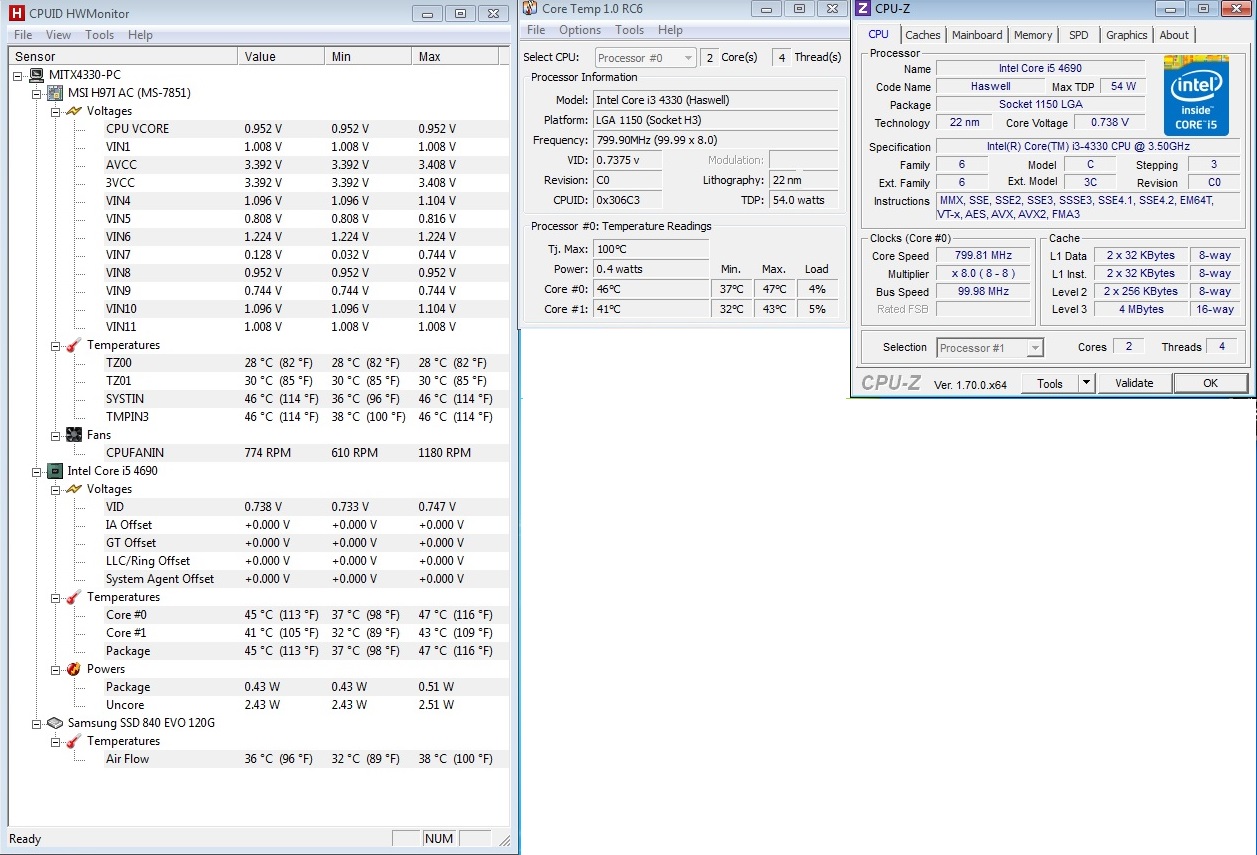Collapse the Samsung SSD 840 EVO node
This screenshot has height=855, width=1257.
tap(38, 723)
